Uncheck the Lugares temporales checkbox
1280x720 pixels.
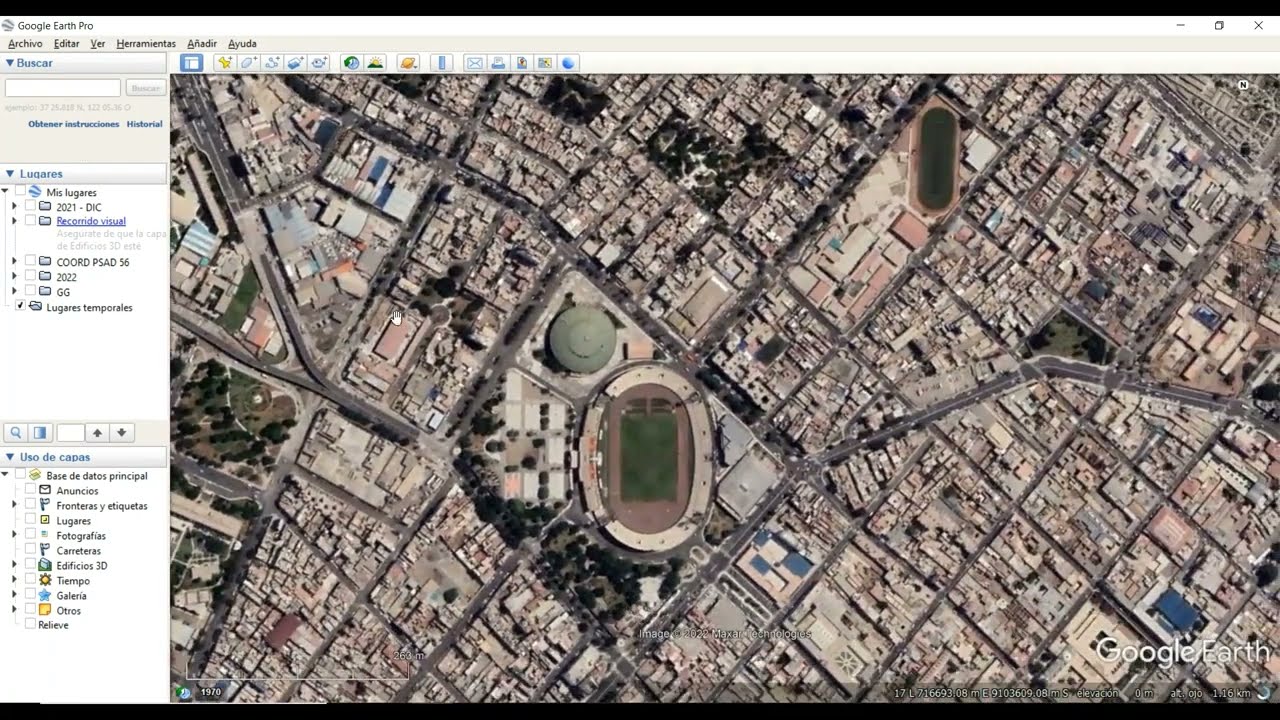pyautogui.click(x=20, y=307)
